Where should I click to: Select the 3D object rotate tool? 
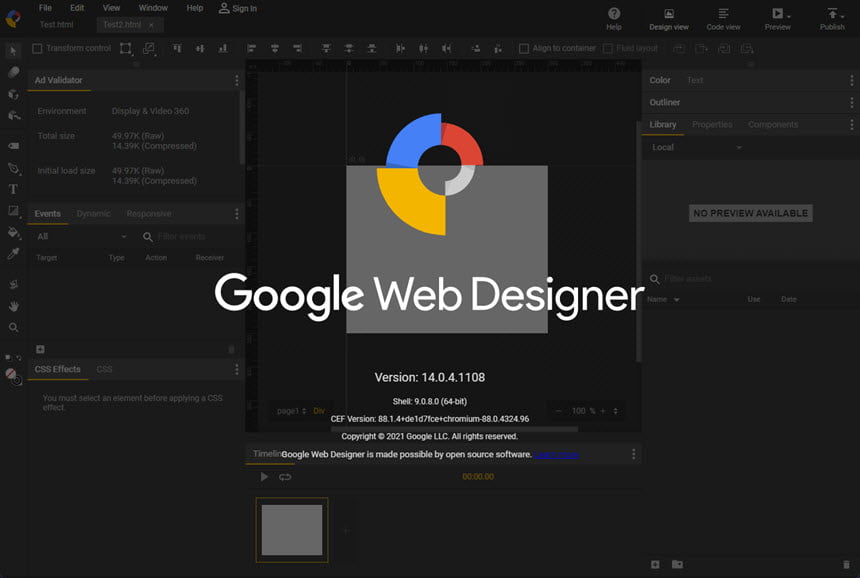pyautogui.click(x=13, y=94)
